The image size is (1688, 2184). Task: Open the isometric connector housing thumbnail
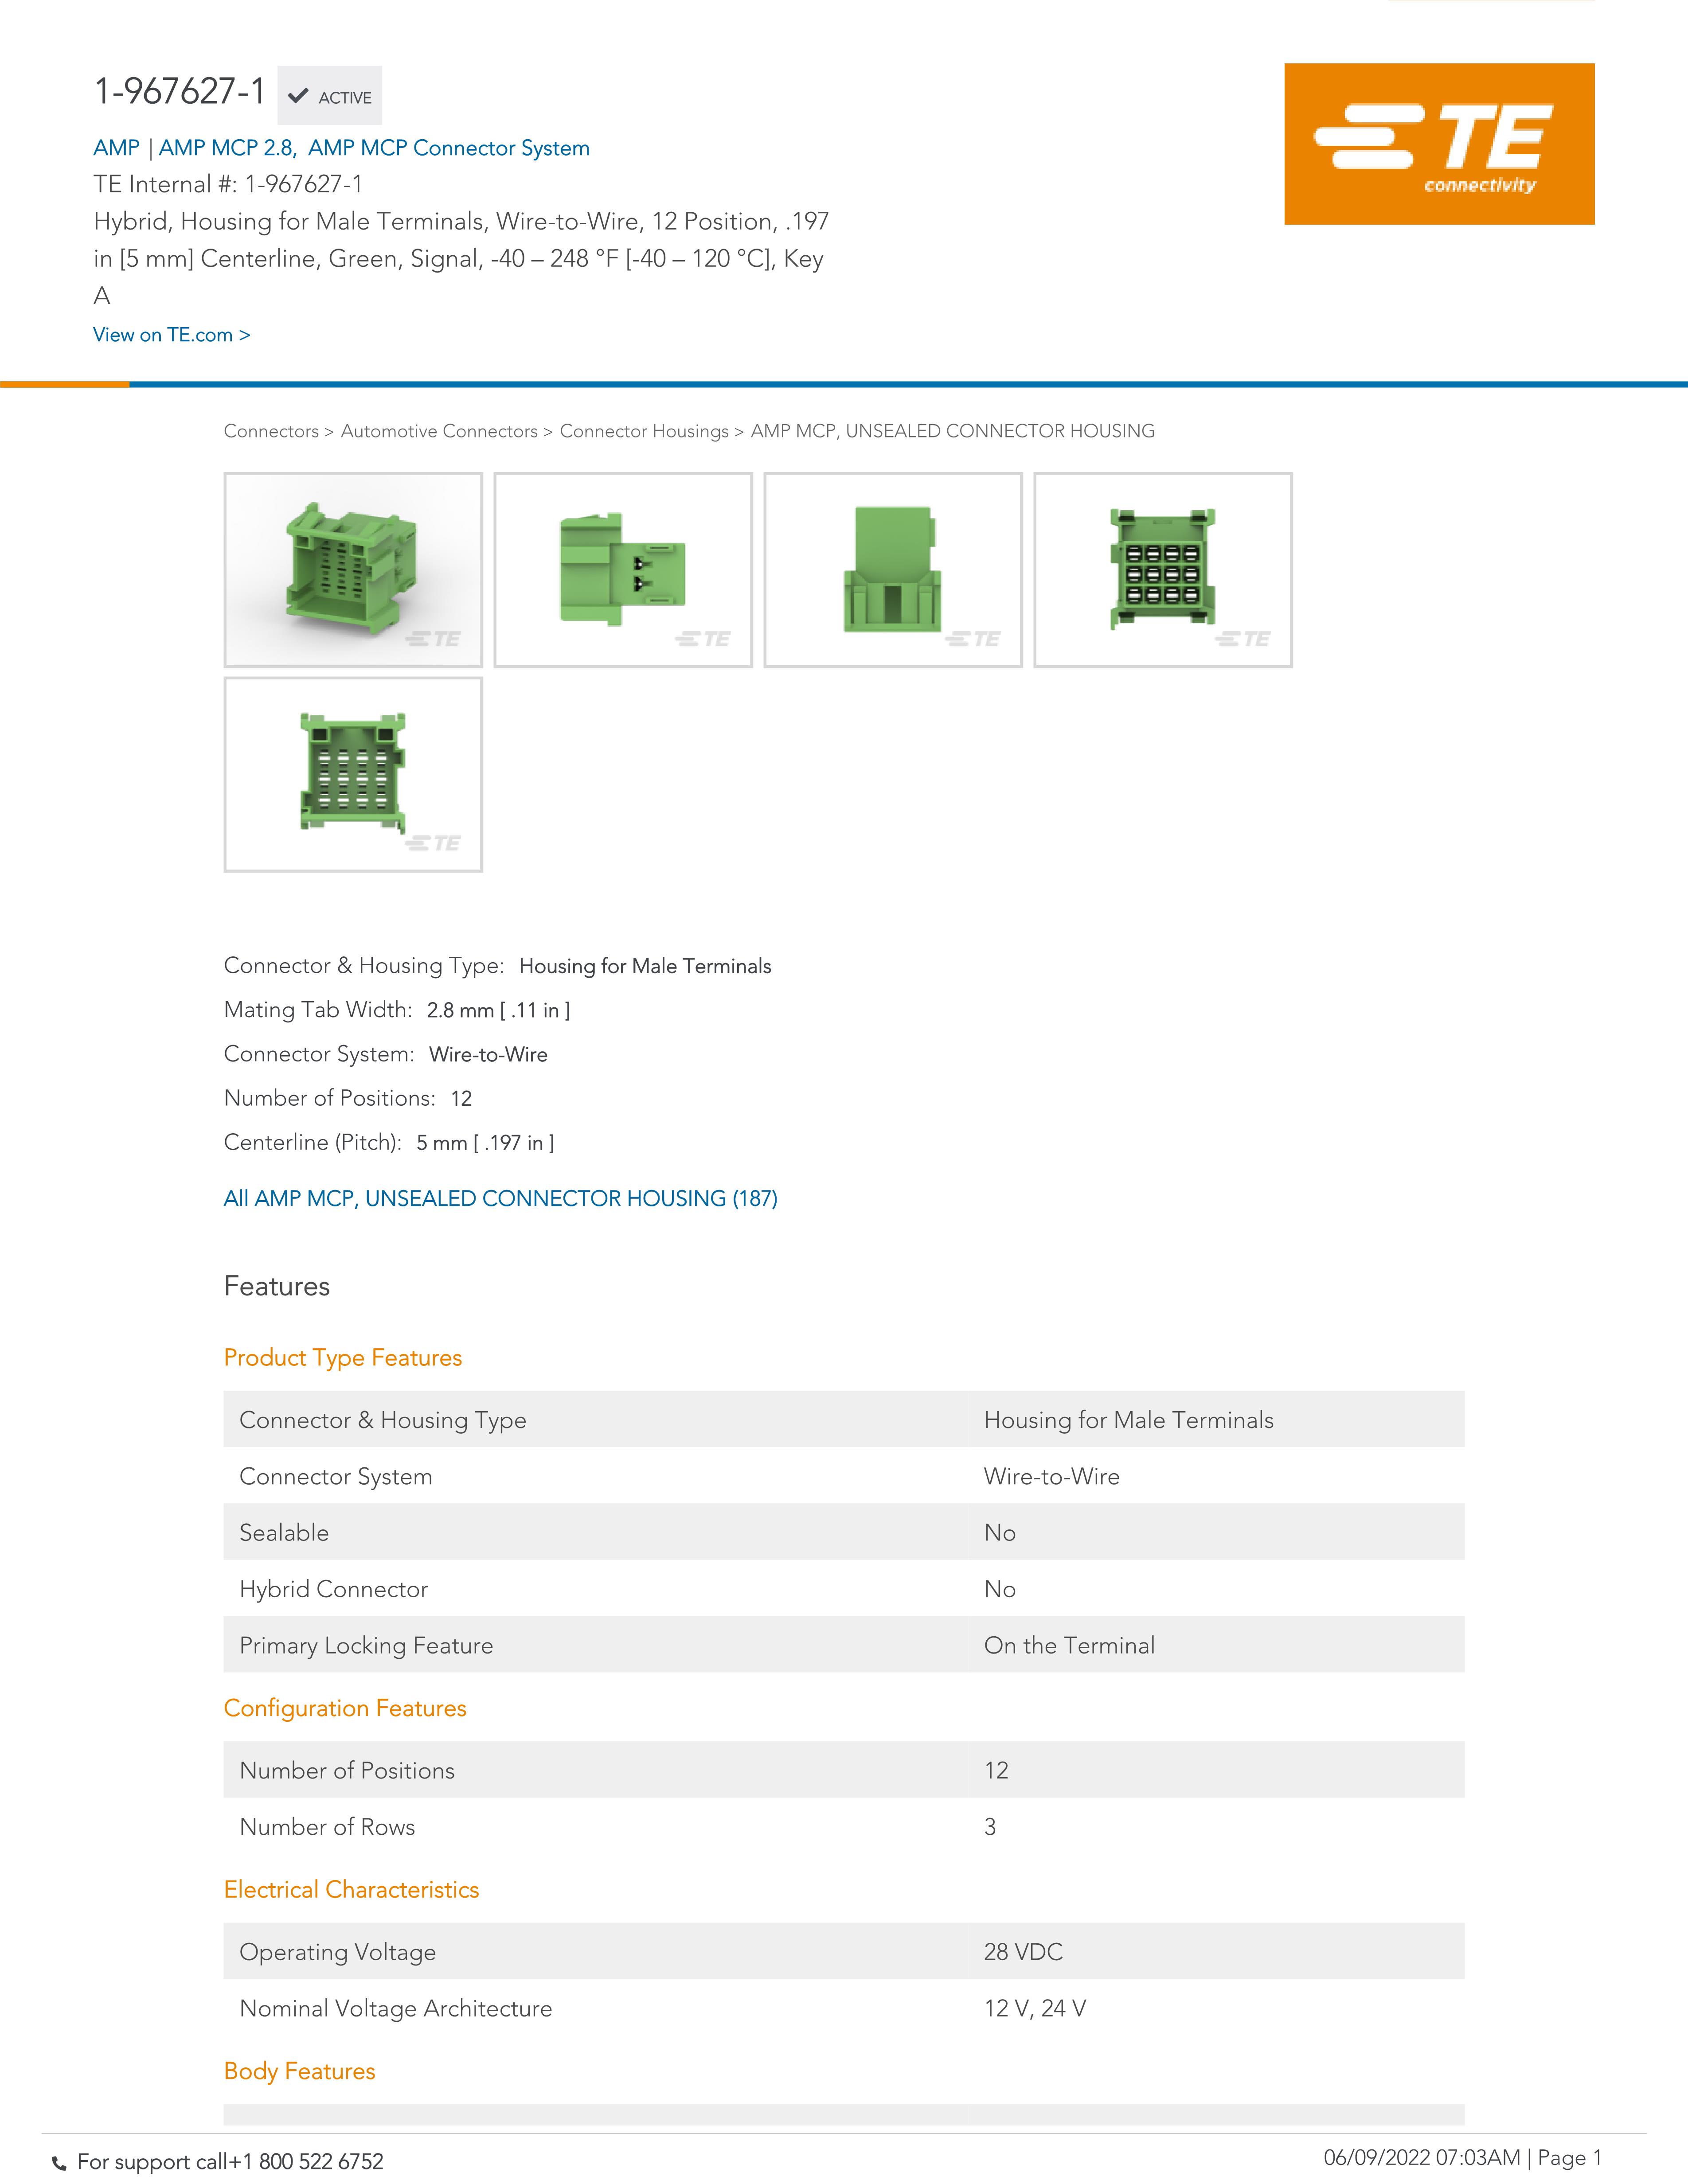pos(353,569)
